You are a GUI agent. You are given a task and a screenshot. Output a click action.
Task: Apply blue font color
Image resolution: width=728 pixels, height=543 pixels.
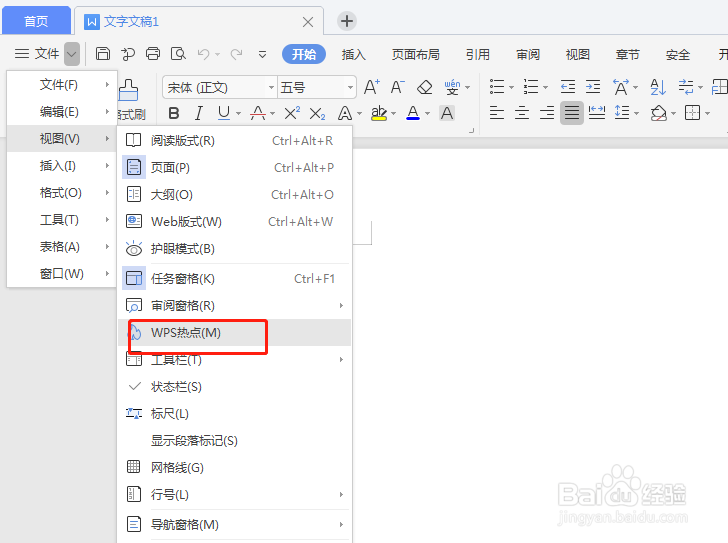tap(413, 113)
